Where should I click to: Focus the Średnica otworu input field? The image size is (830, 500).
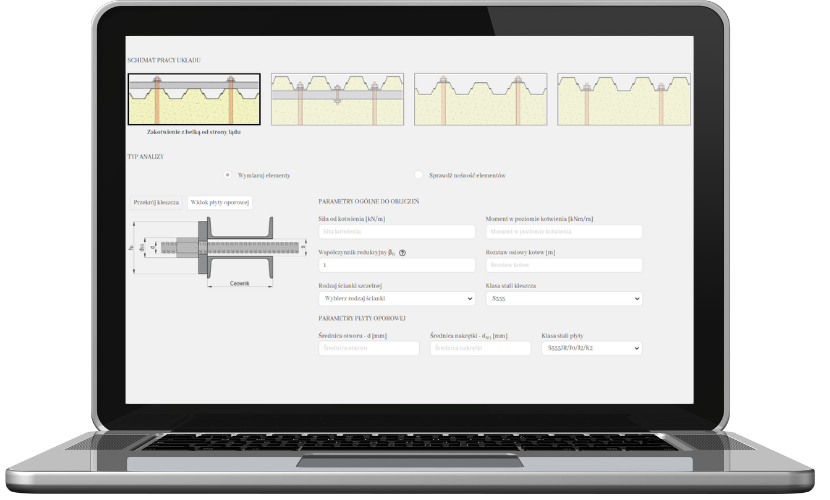369,348
